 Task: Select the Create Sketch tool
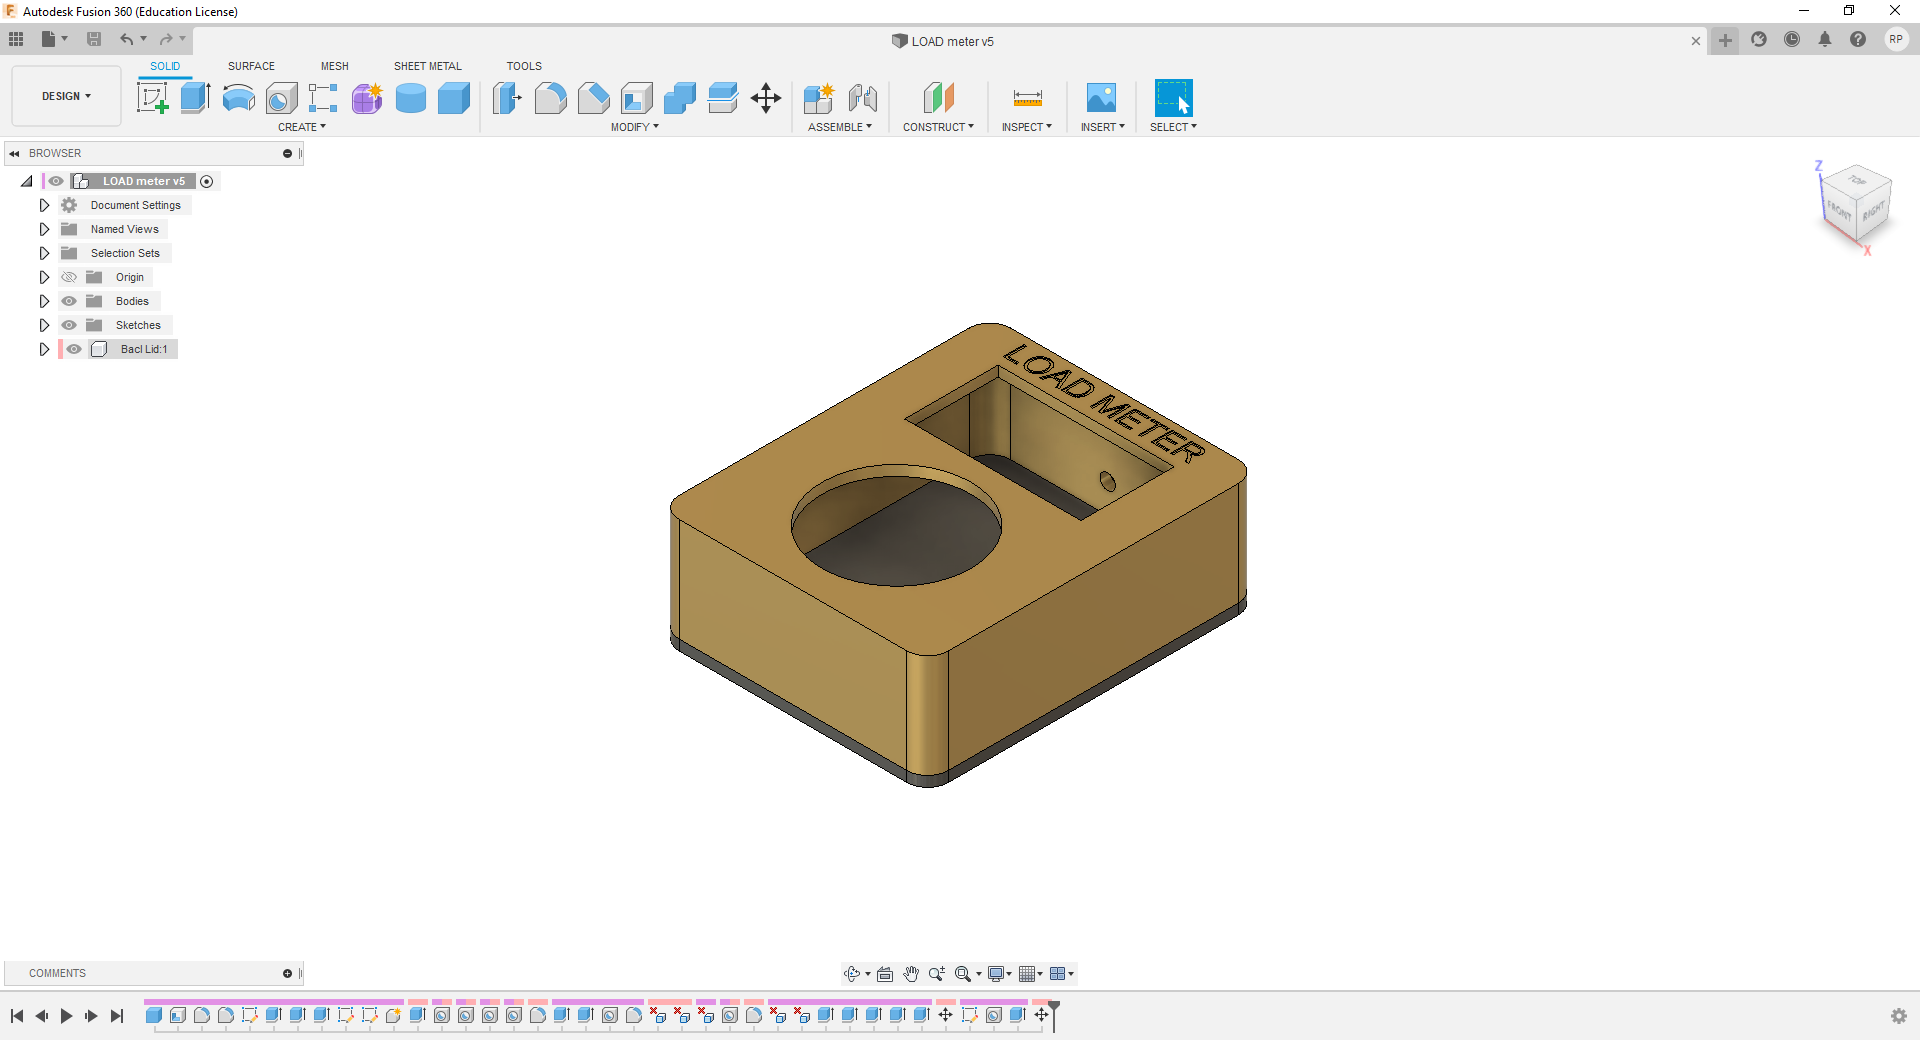[x=152, y=98]
